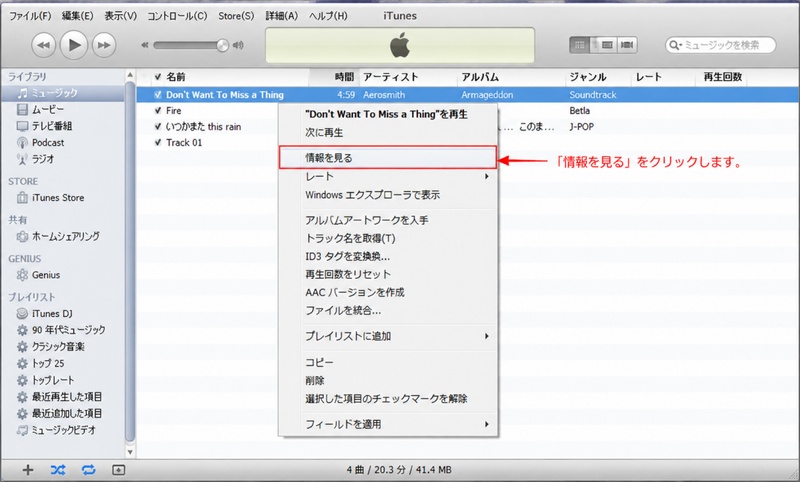Select ミュージック in the library sidebar
Viewport: 800px width, 482px height.
(x=62, y=93)
